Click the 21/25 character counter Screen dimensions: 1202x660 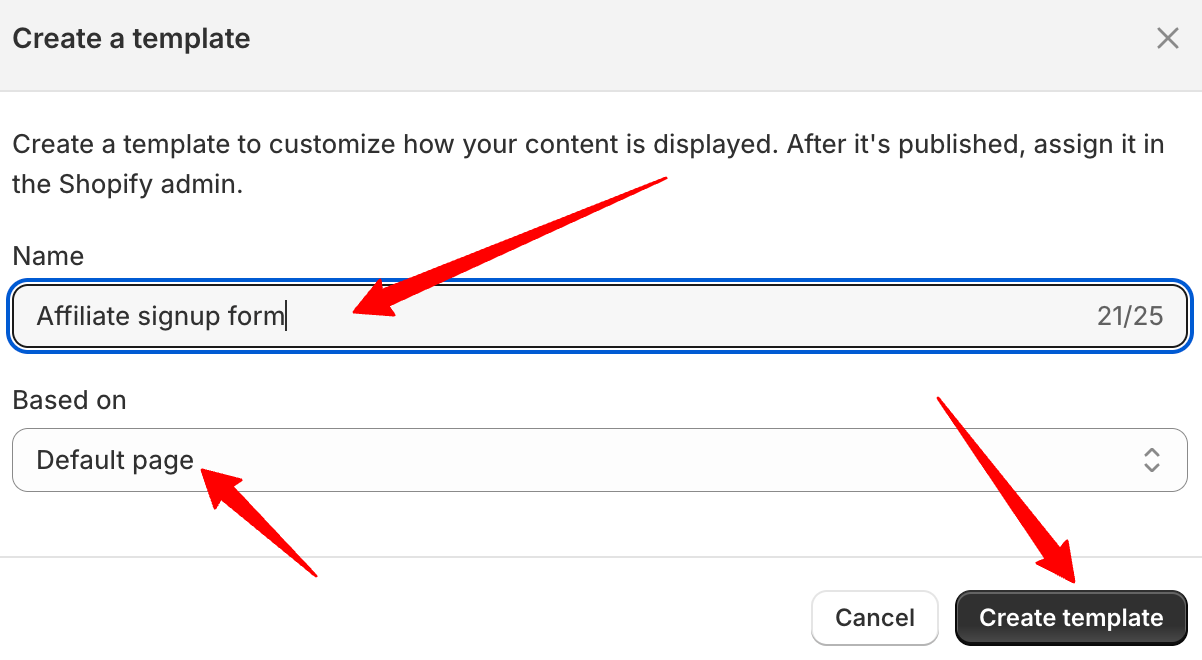pos(1130,317)
